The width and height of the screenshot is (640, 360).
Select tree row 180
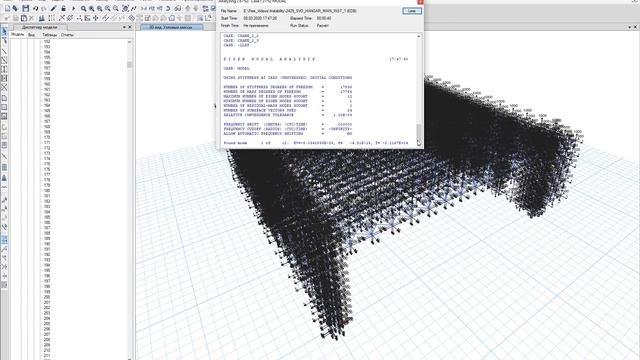coord(47,191)
